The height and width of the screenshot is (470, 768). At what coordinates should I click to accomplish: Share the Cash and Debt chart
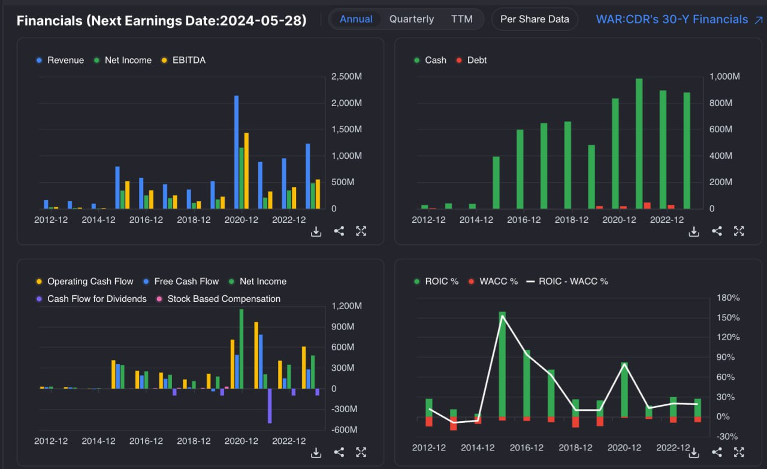tap(717, 231)
